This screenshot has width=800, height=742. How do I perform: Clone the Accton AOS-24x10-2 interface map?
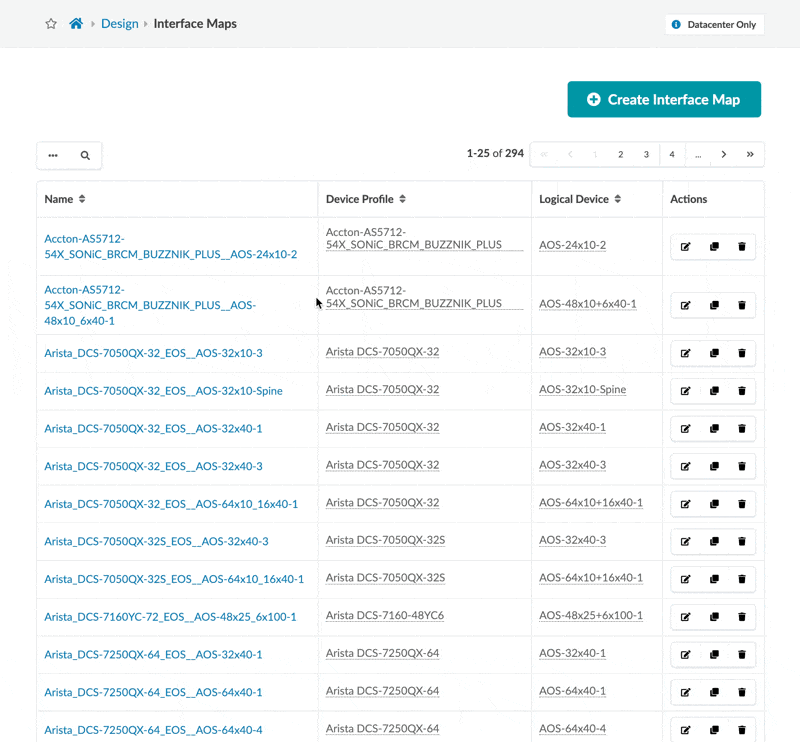714,247
